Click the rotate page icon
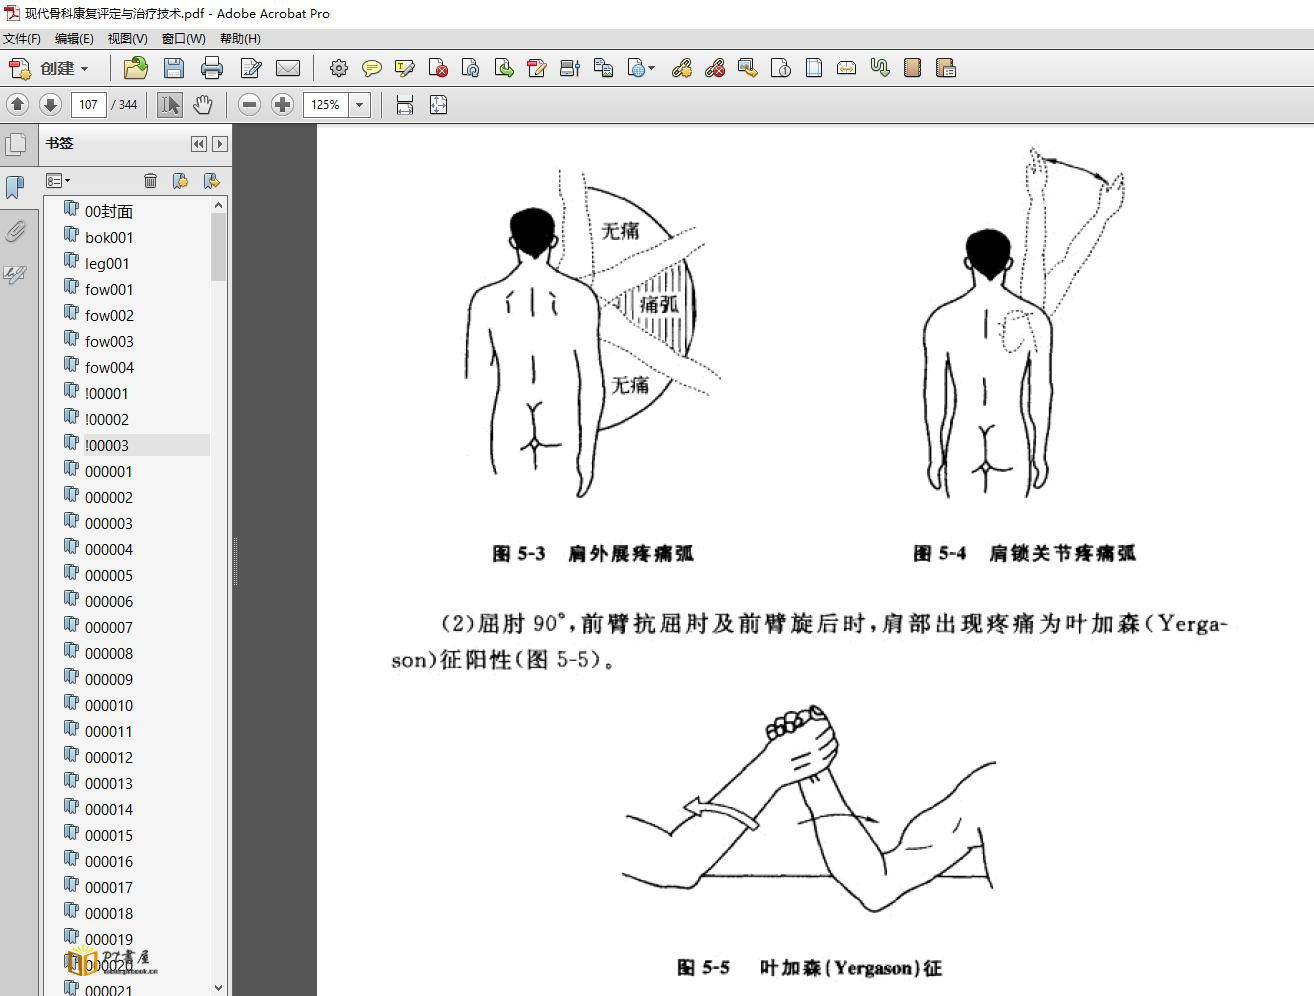Image resolution: width=1314 pixels, height=996 pixels. [x=471, y=68]
